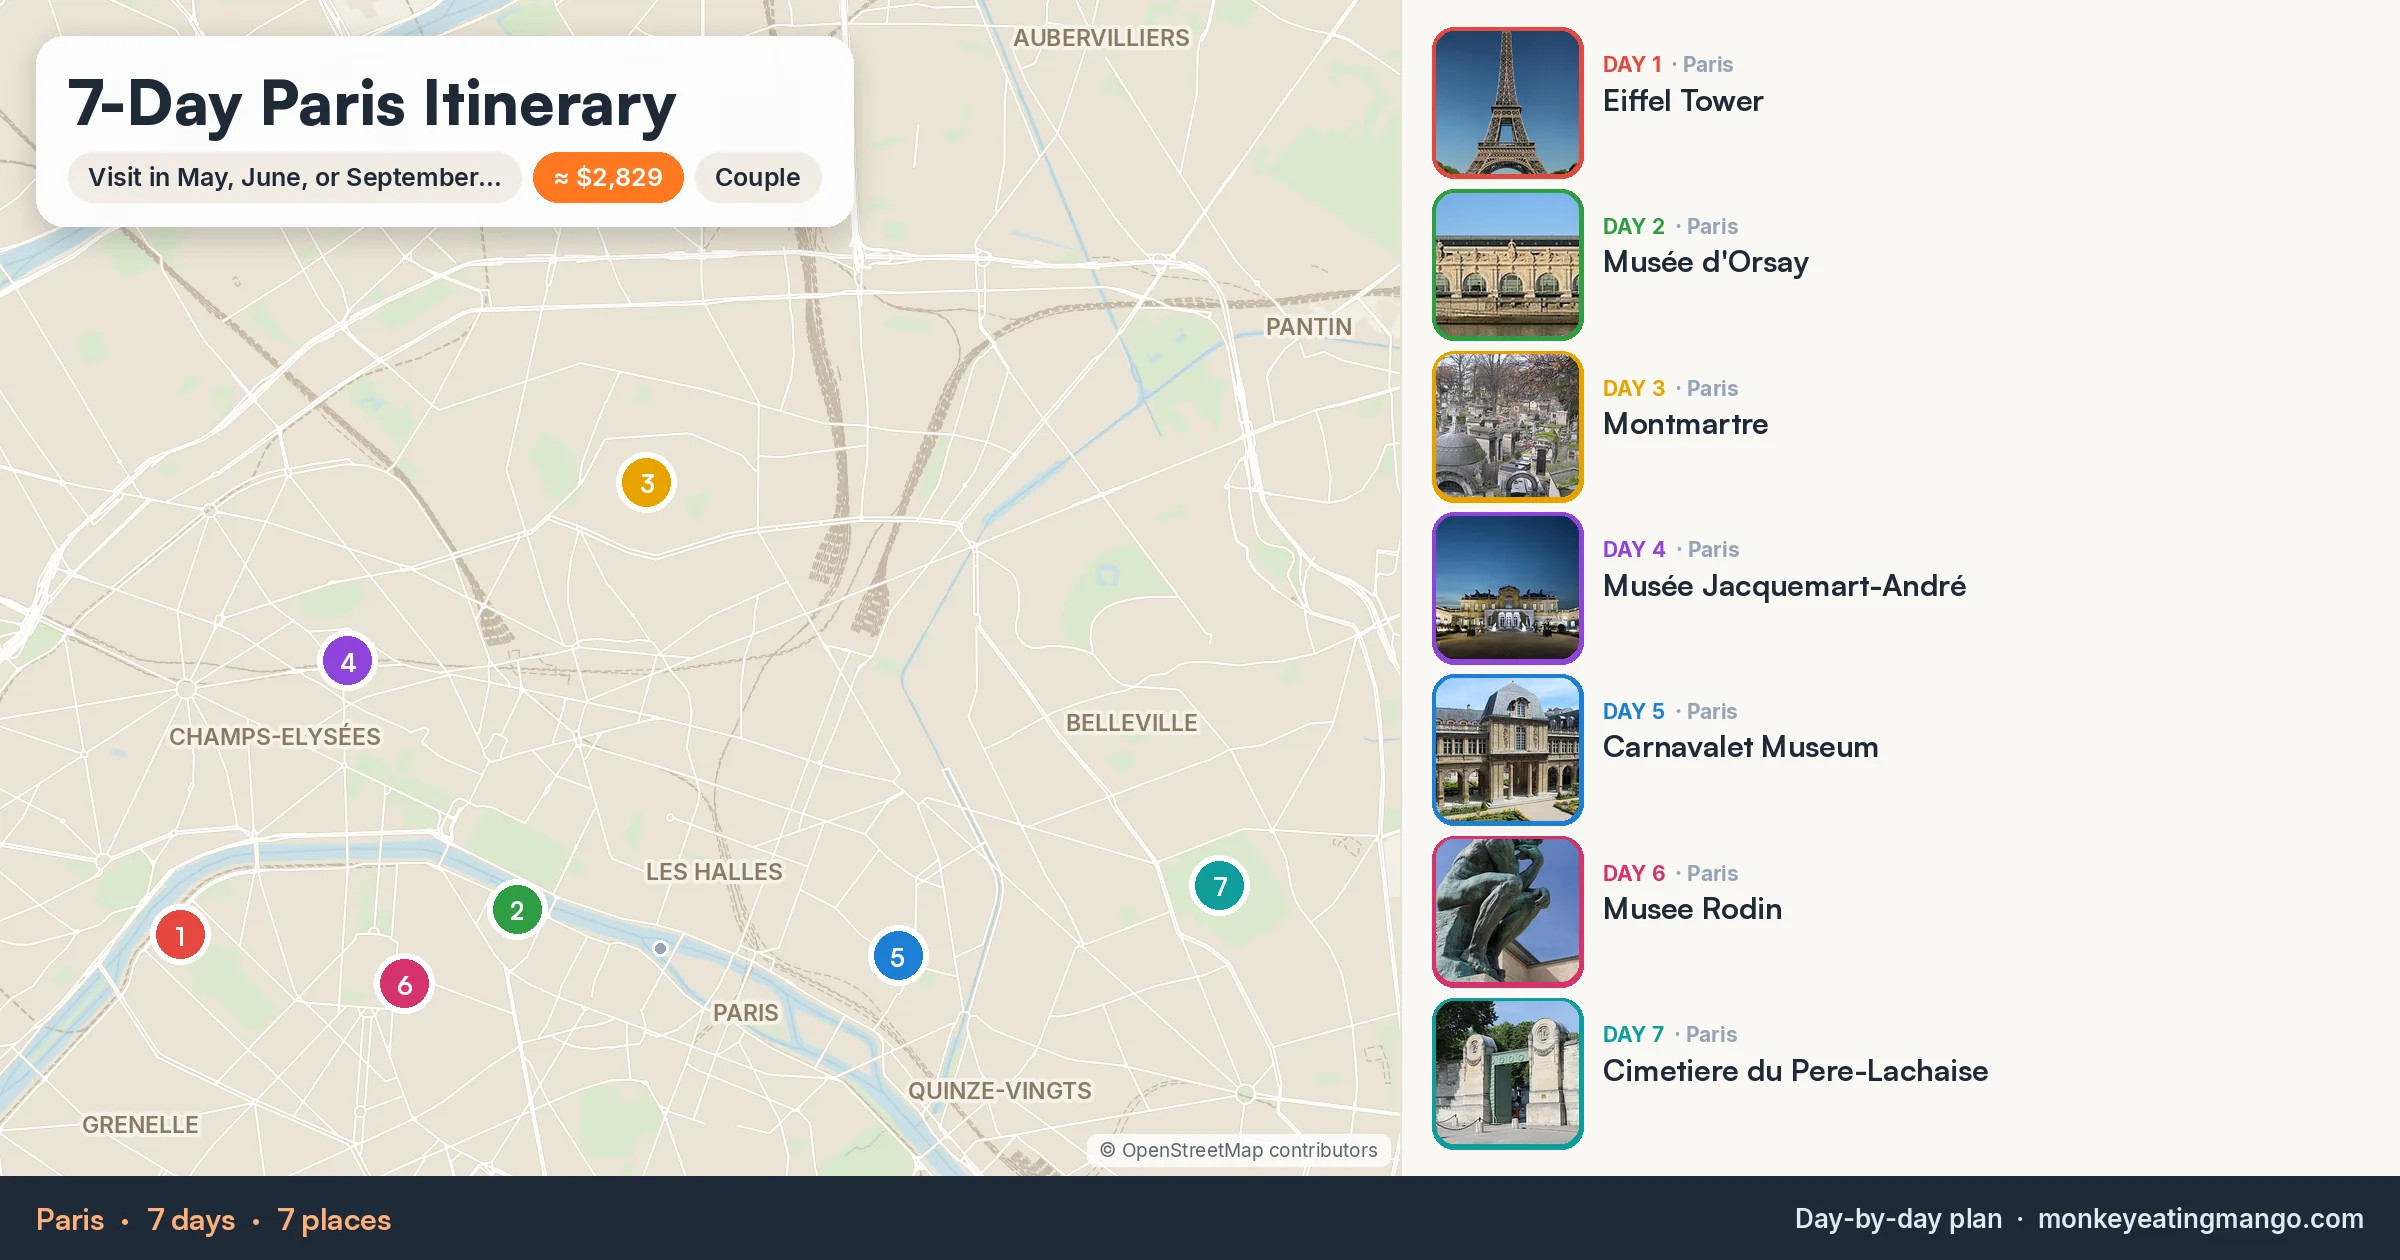The height and width of the screenshot is (1260, 2400).
Task: Open the Eiffel Tower thumbnail photo
Action: (x=1508, y=103)
